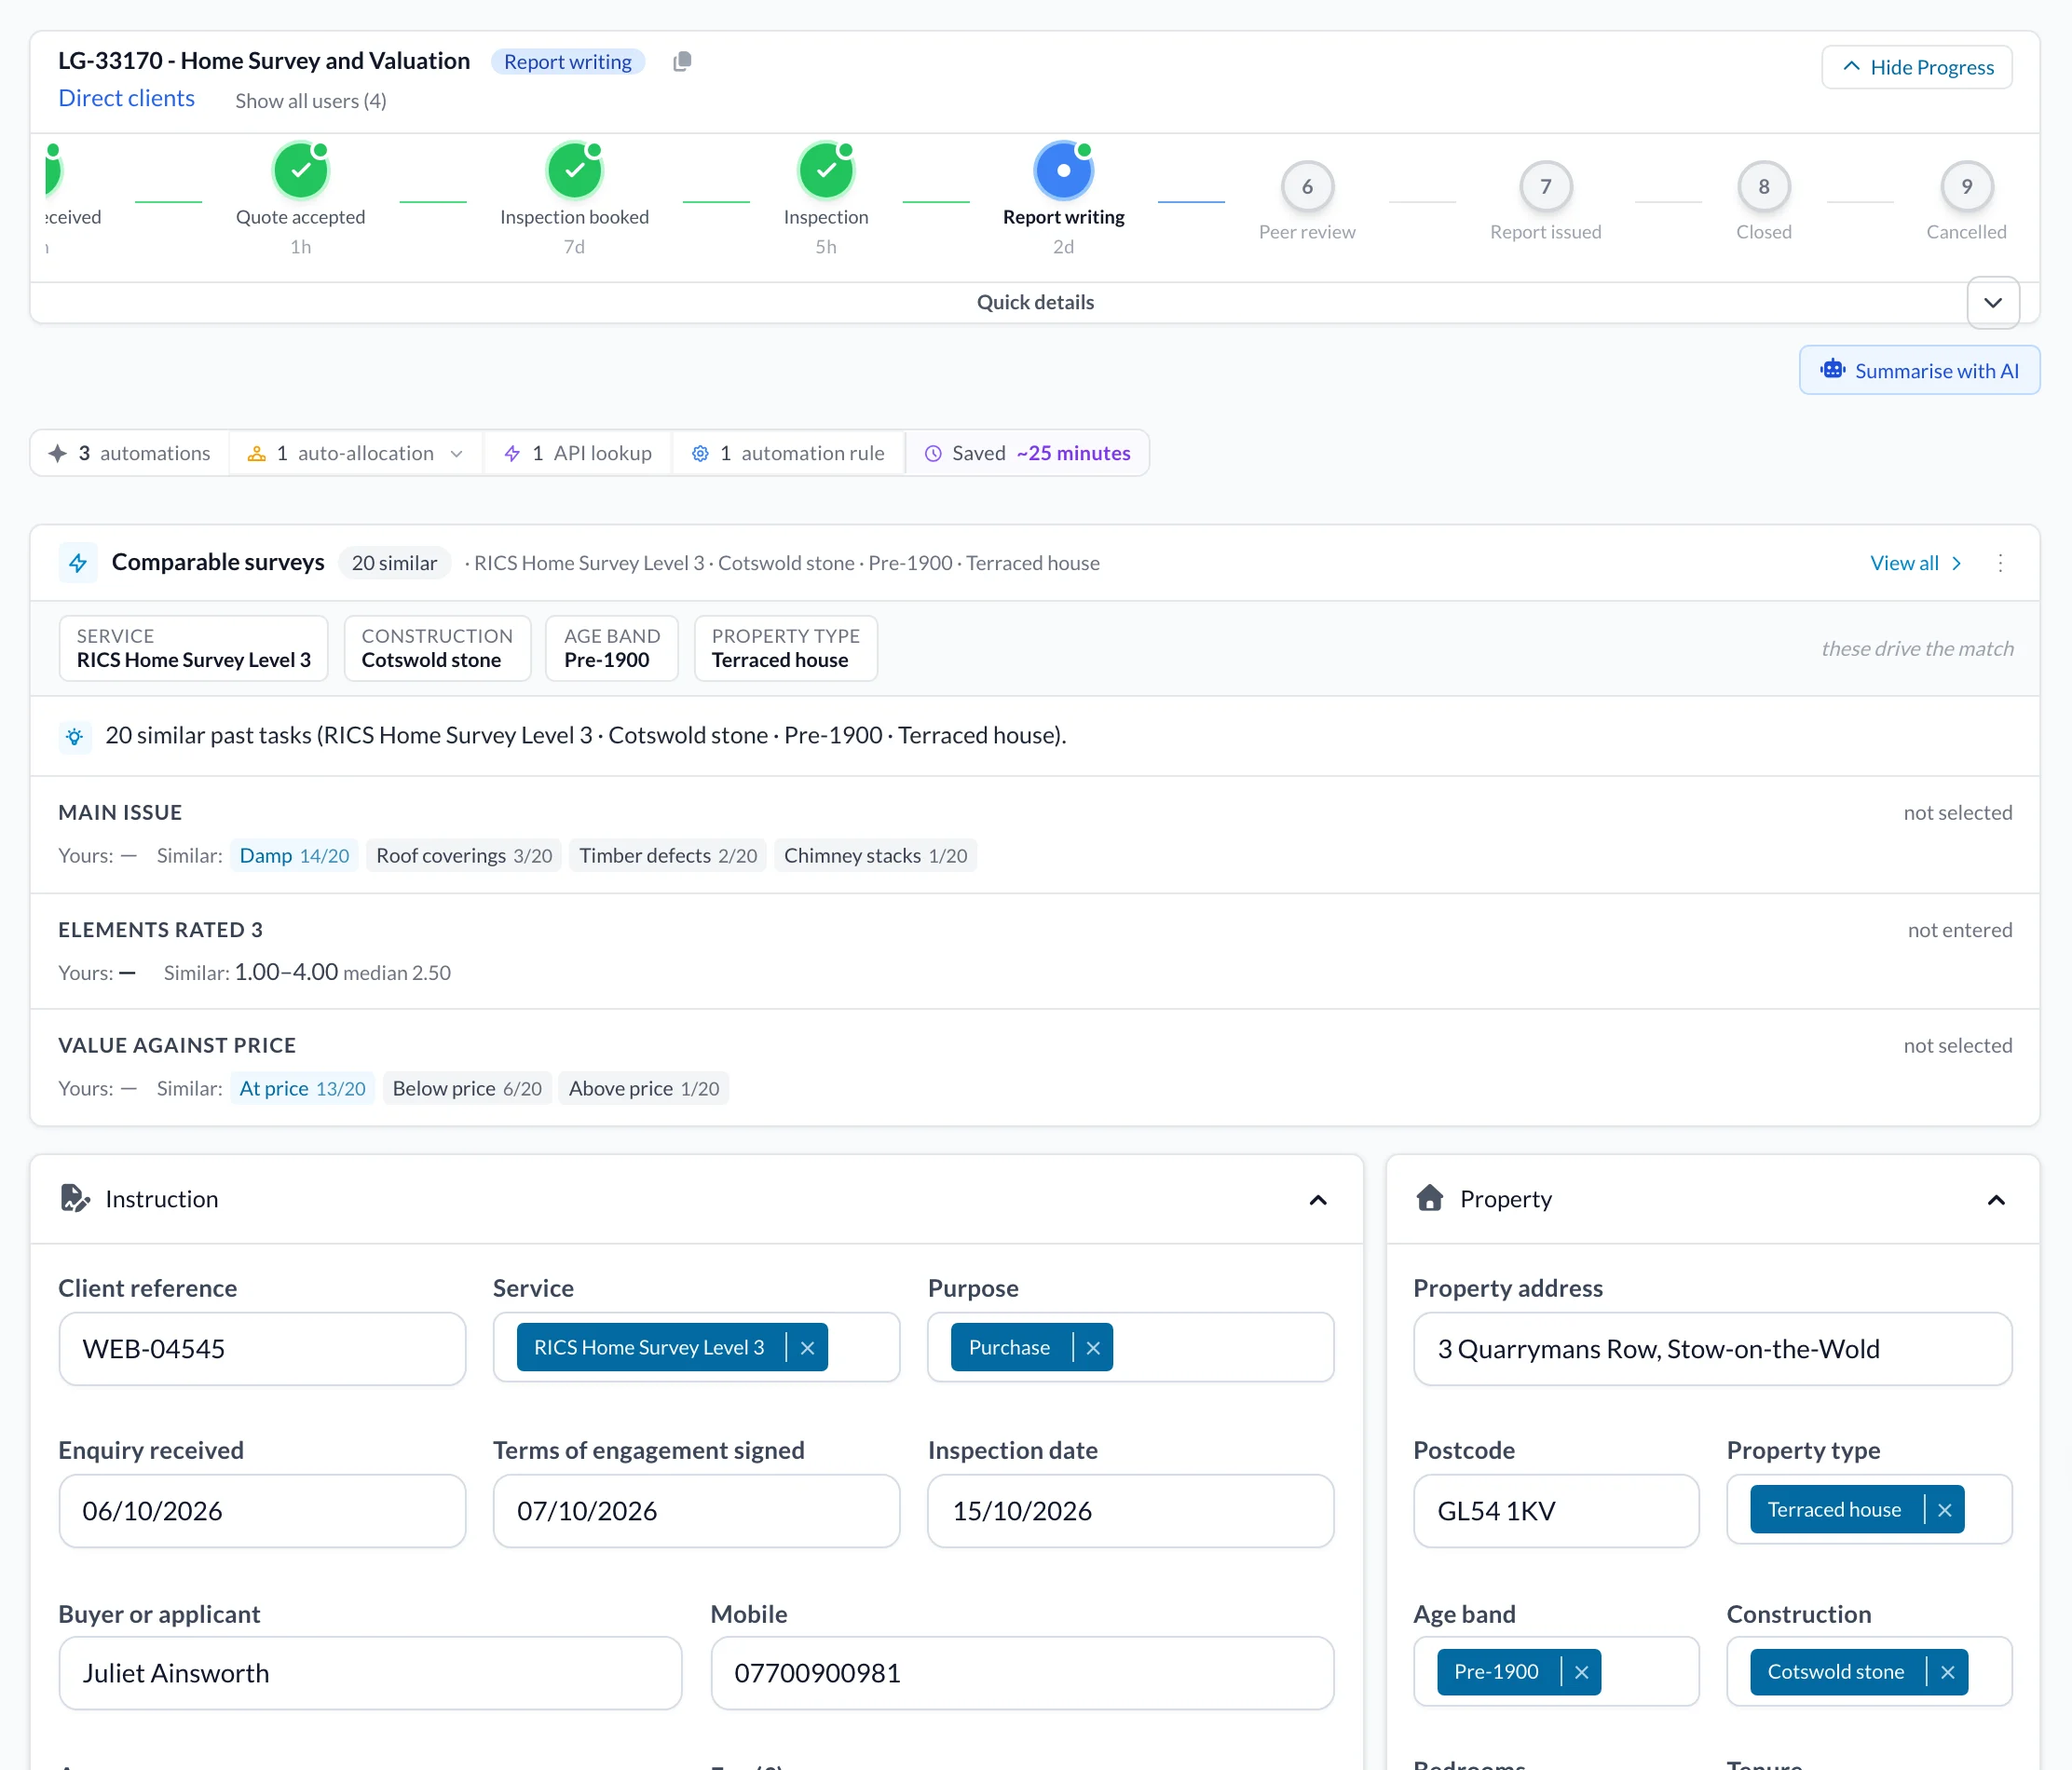Copy task reference using the copy icon
This screenshot has width=2072, height=1770.
point(682,62)
